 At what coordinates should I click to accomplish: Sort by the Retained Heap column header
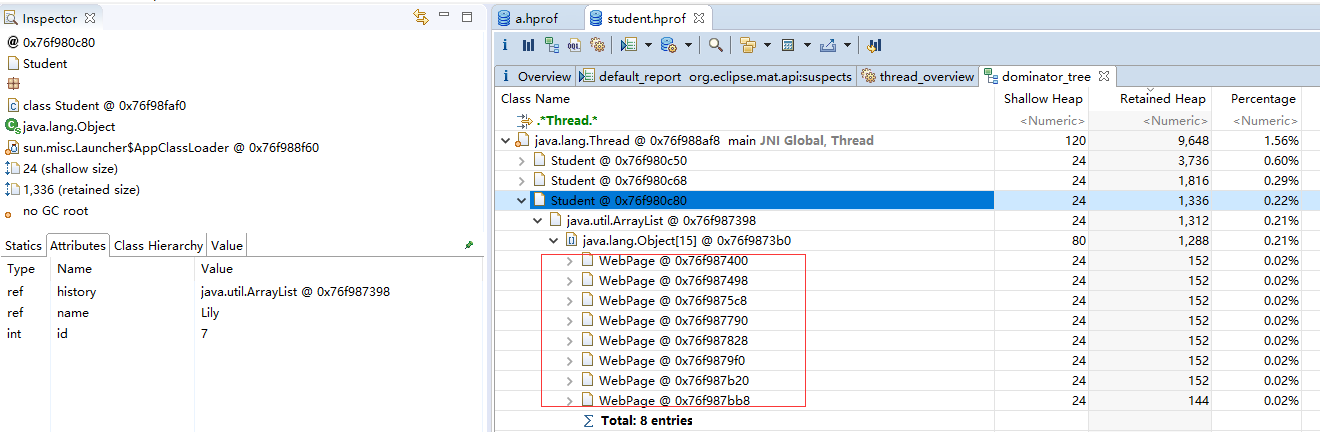[x=1148, y=99]
